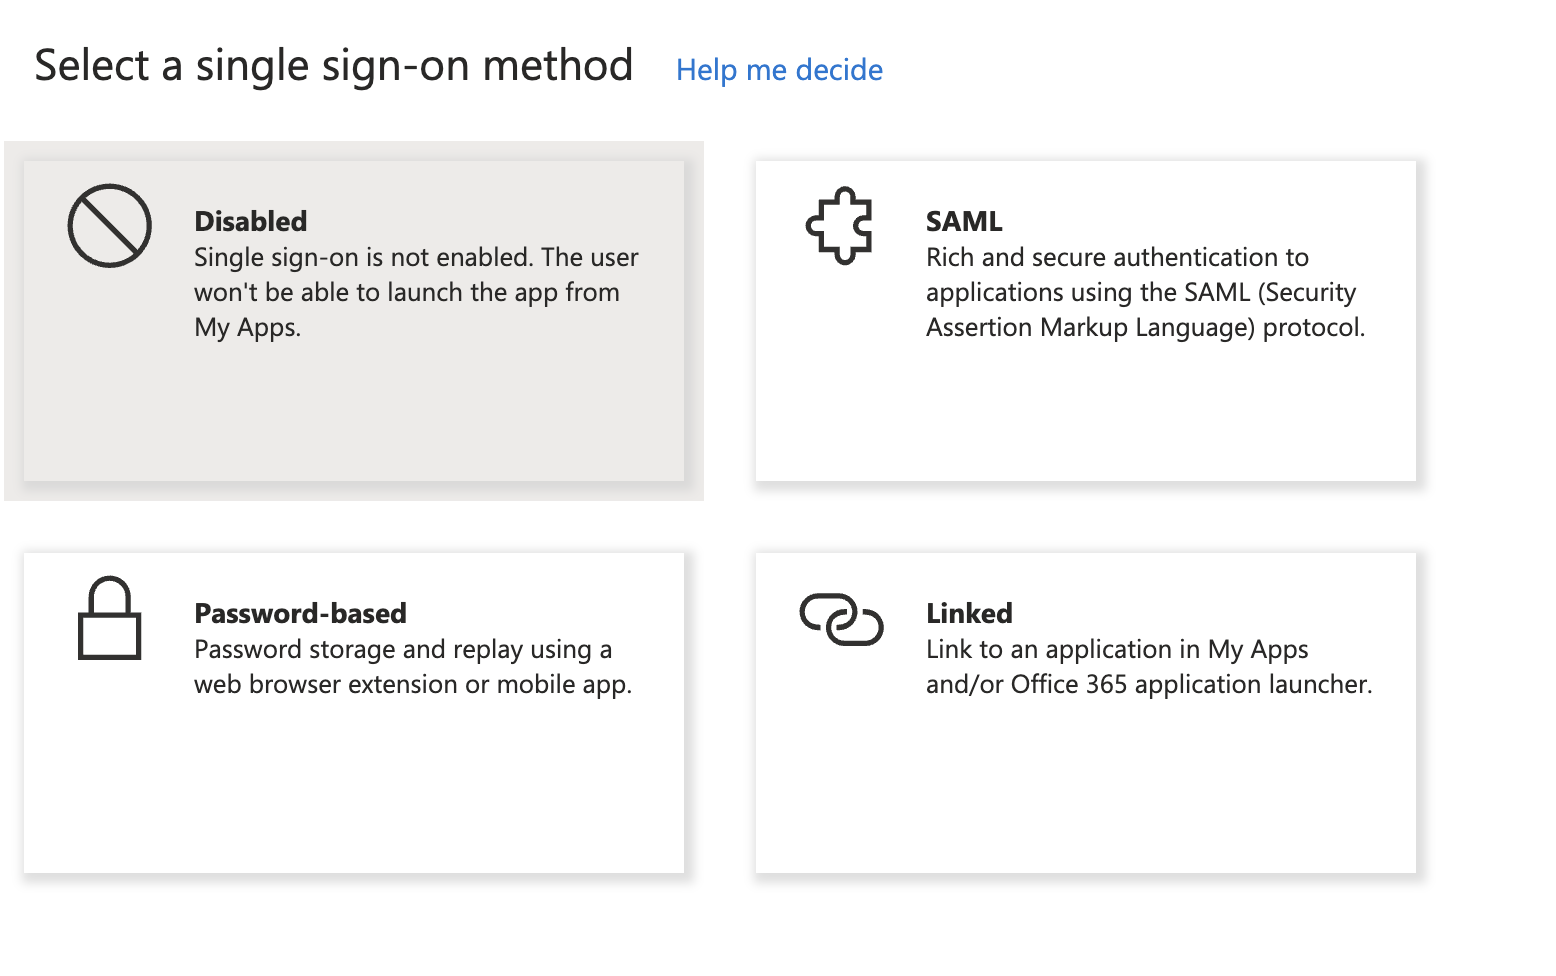Viewport: 1556px width, 976px height.
Task: Click the Password-based padlock icon
Action: 110,618
